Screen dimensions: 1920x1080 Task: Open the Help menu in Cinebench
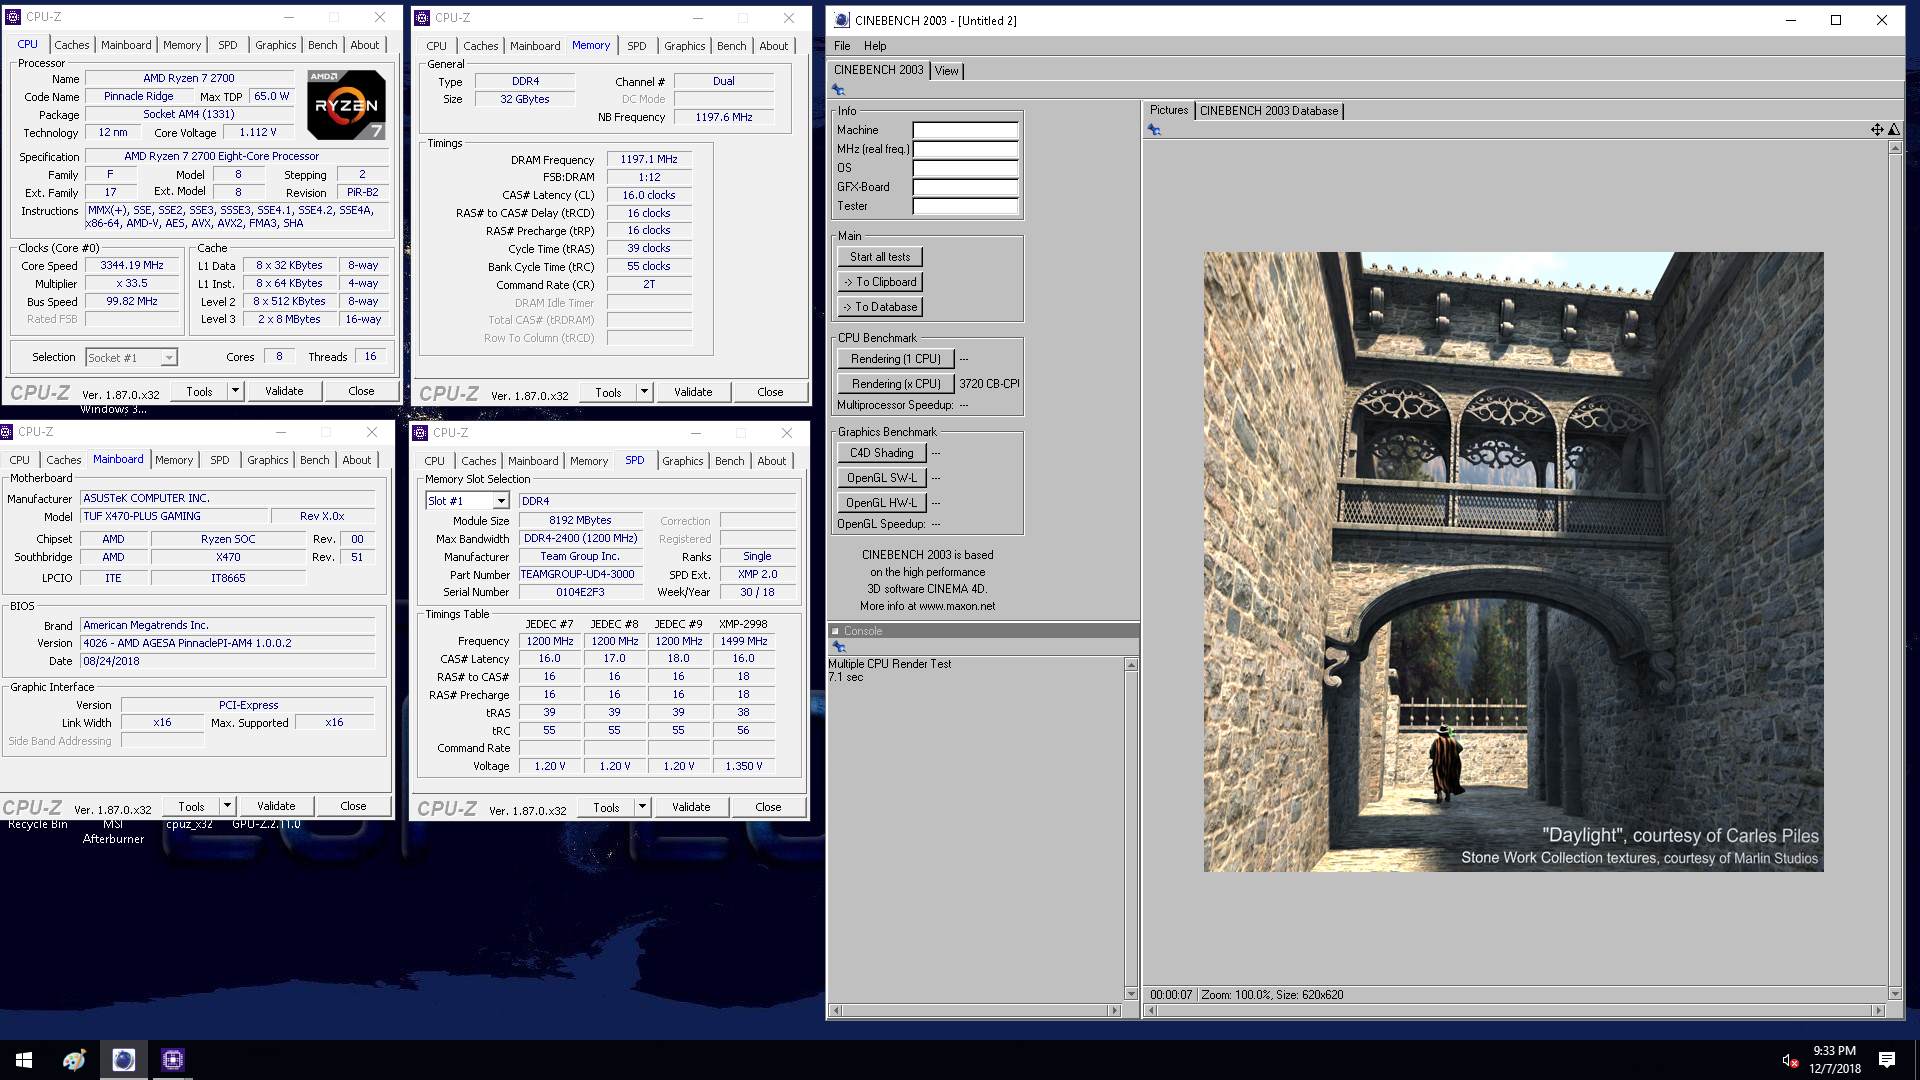[875, 46]
